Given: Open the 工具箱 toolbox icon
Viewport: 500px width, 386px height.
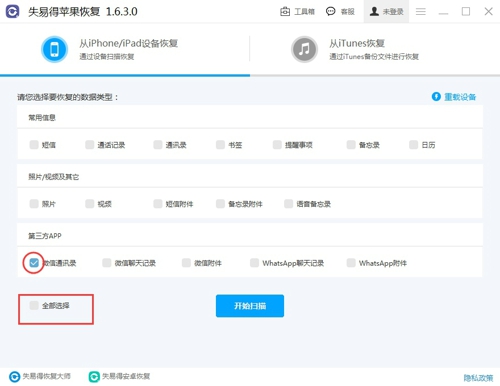Looking at the screenshot, I should pyautogui.click(x=285, y=12).
